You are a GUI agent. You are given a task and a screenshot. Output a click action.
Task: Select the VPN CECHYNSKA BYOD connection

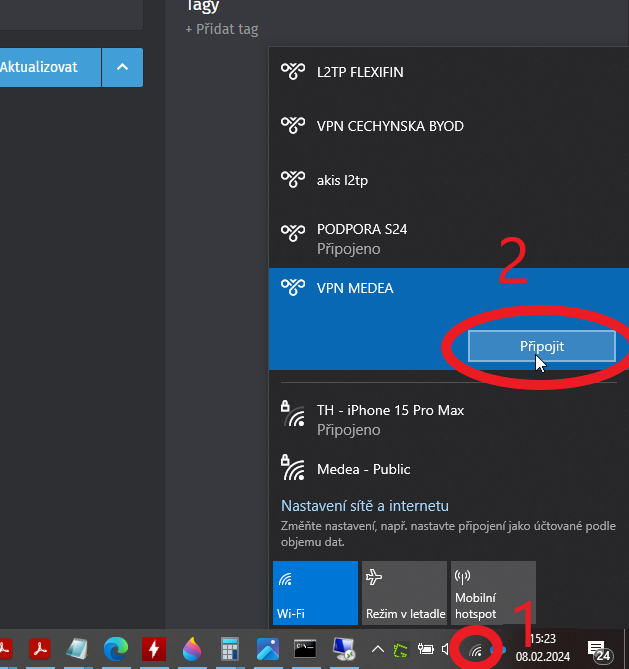tap(449, 126)
